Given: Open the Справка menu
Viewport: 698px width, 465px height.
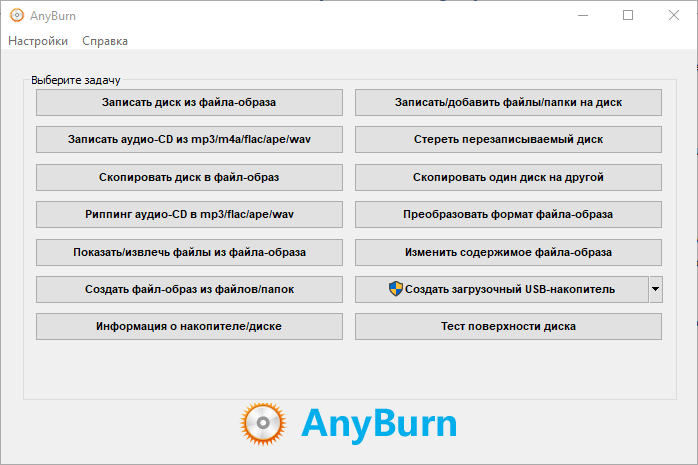Looking at the screenshot, I should coord(105,41).
